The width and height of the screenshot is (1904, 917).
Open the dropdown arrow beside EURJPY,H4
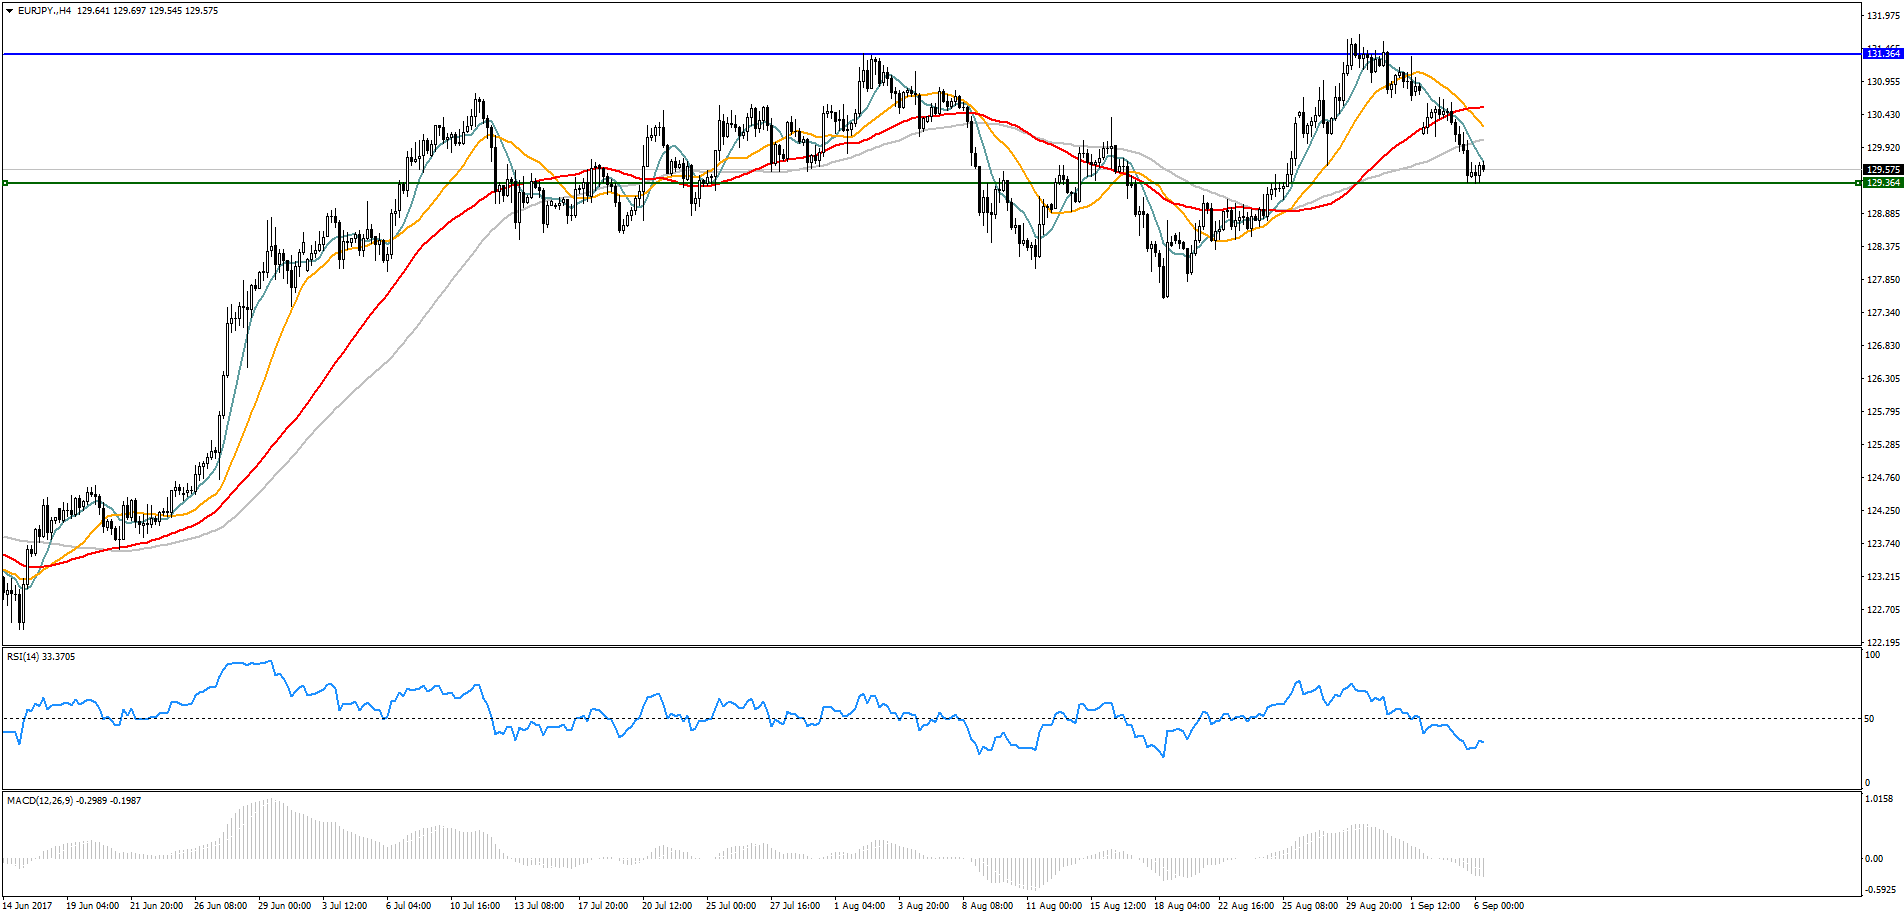(x=9, y=11)
